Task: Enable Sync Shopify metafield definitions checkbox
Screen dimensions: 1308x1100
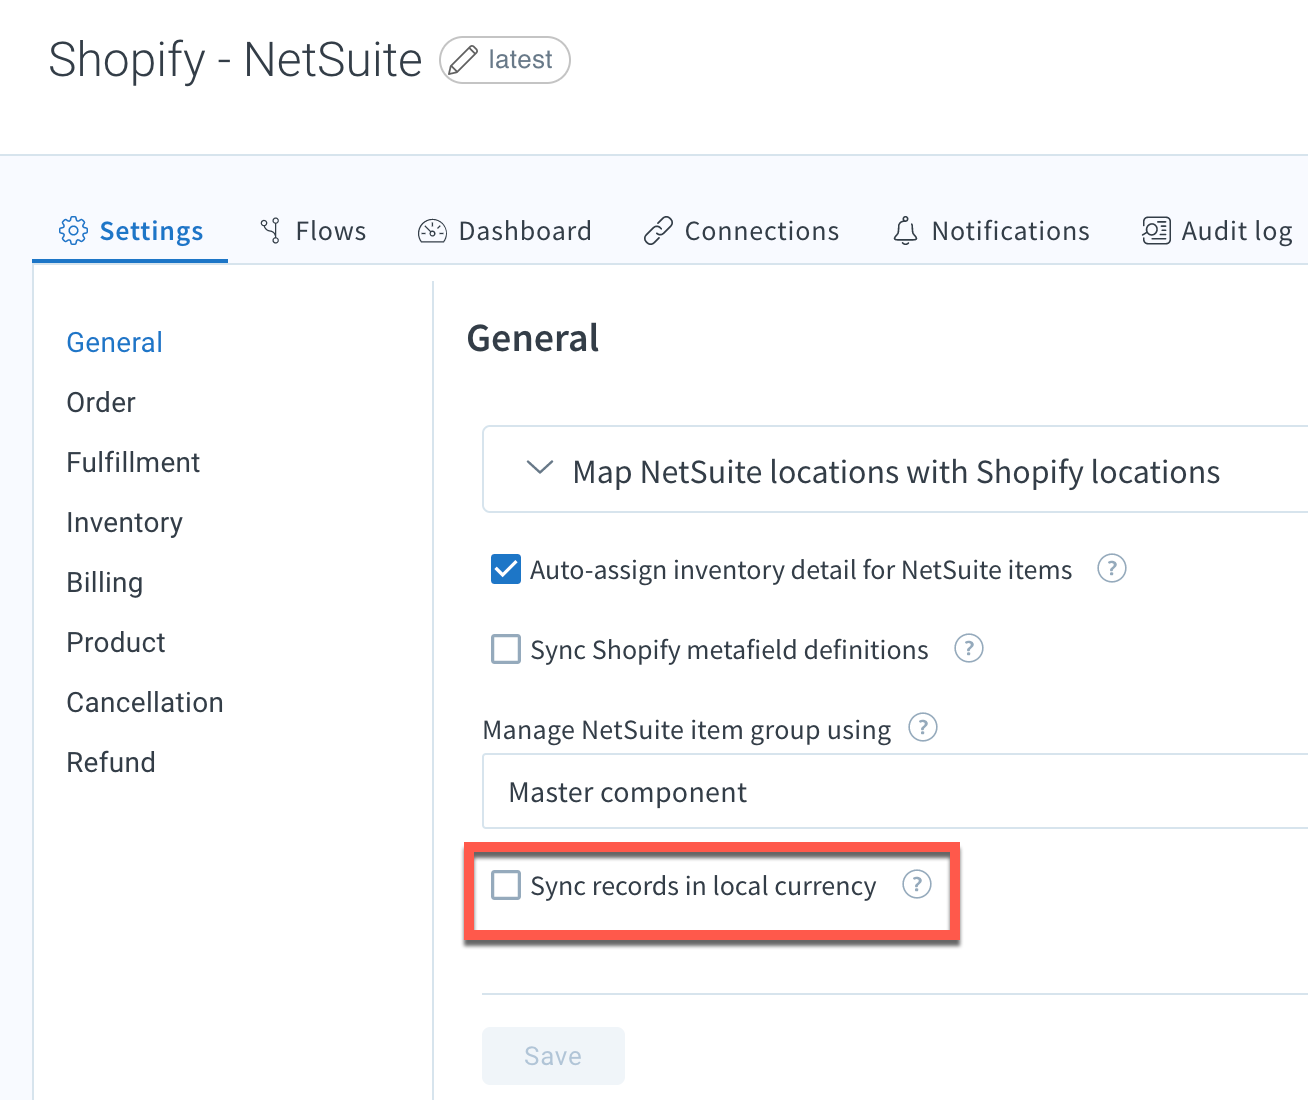Action: tap(506, 649)
